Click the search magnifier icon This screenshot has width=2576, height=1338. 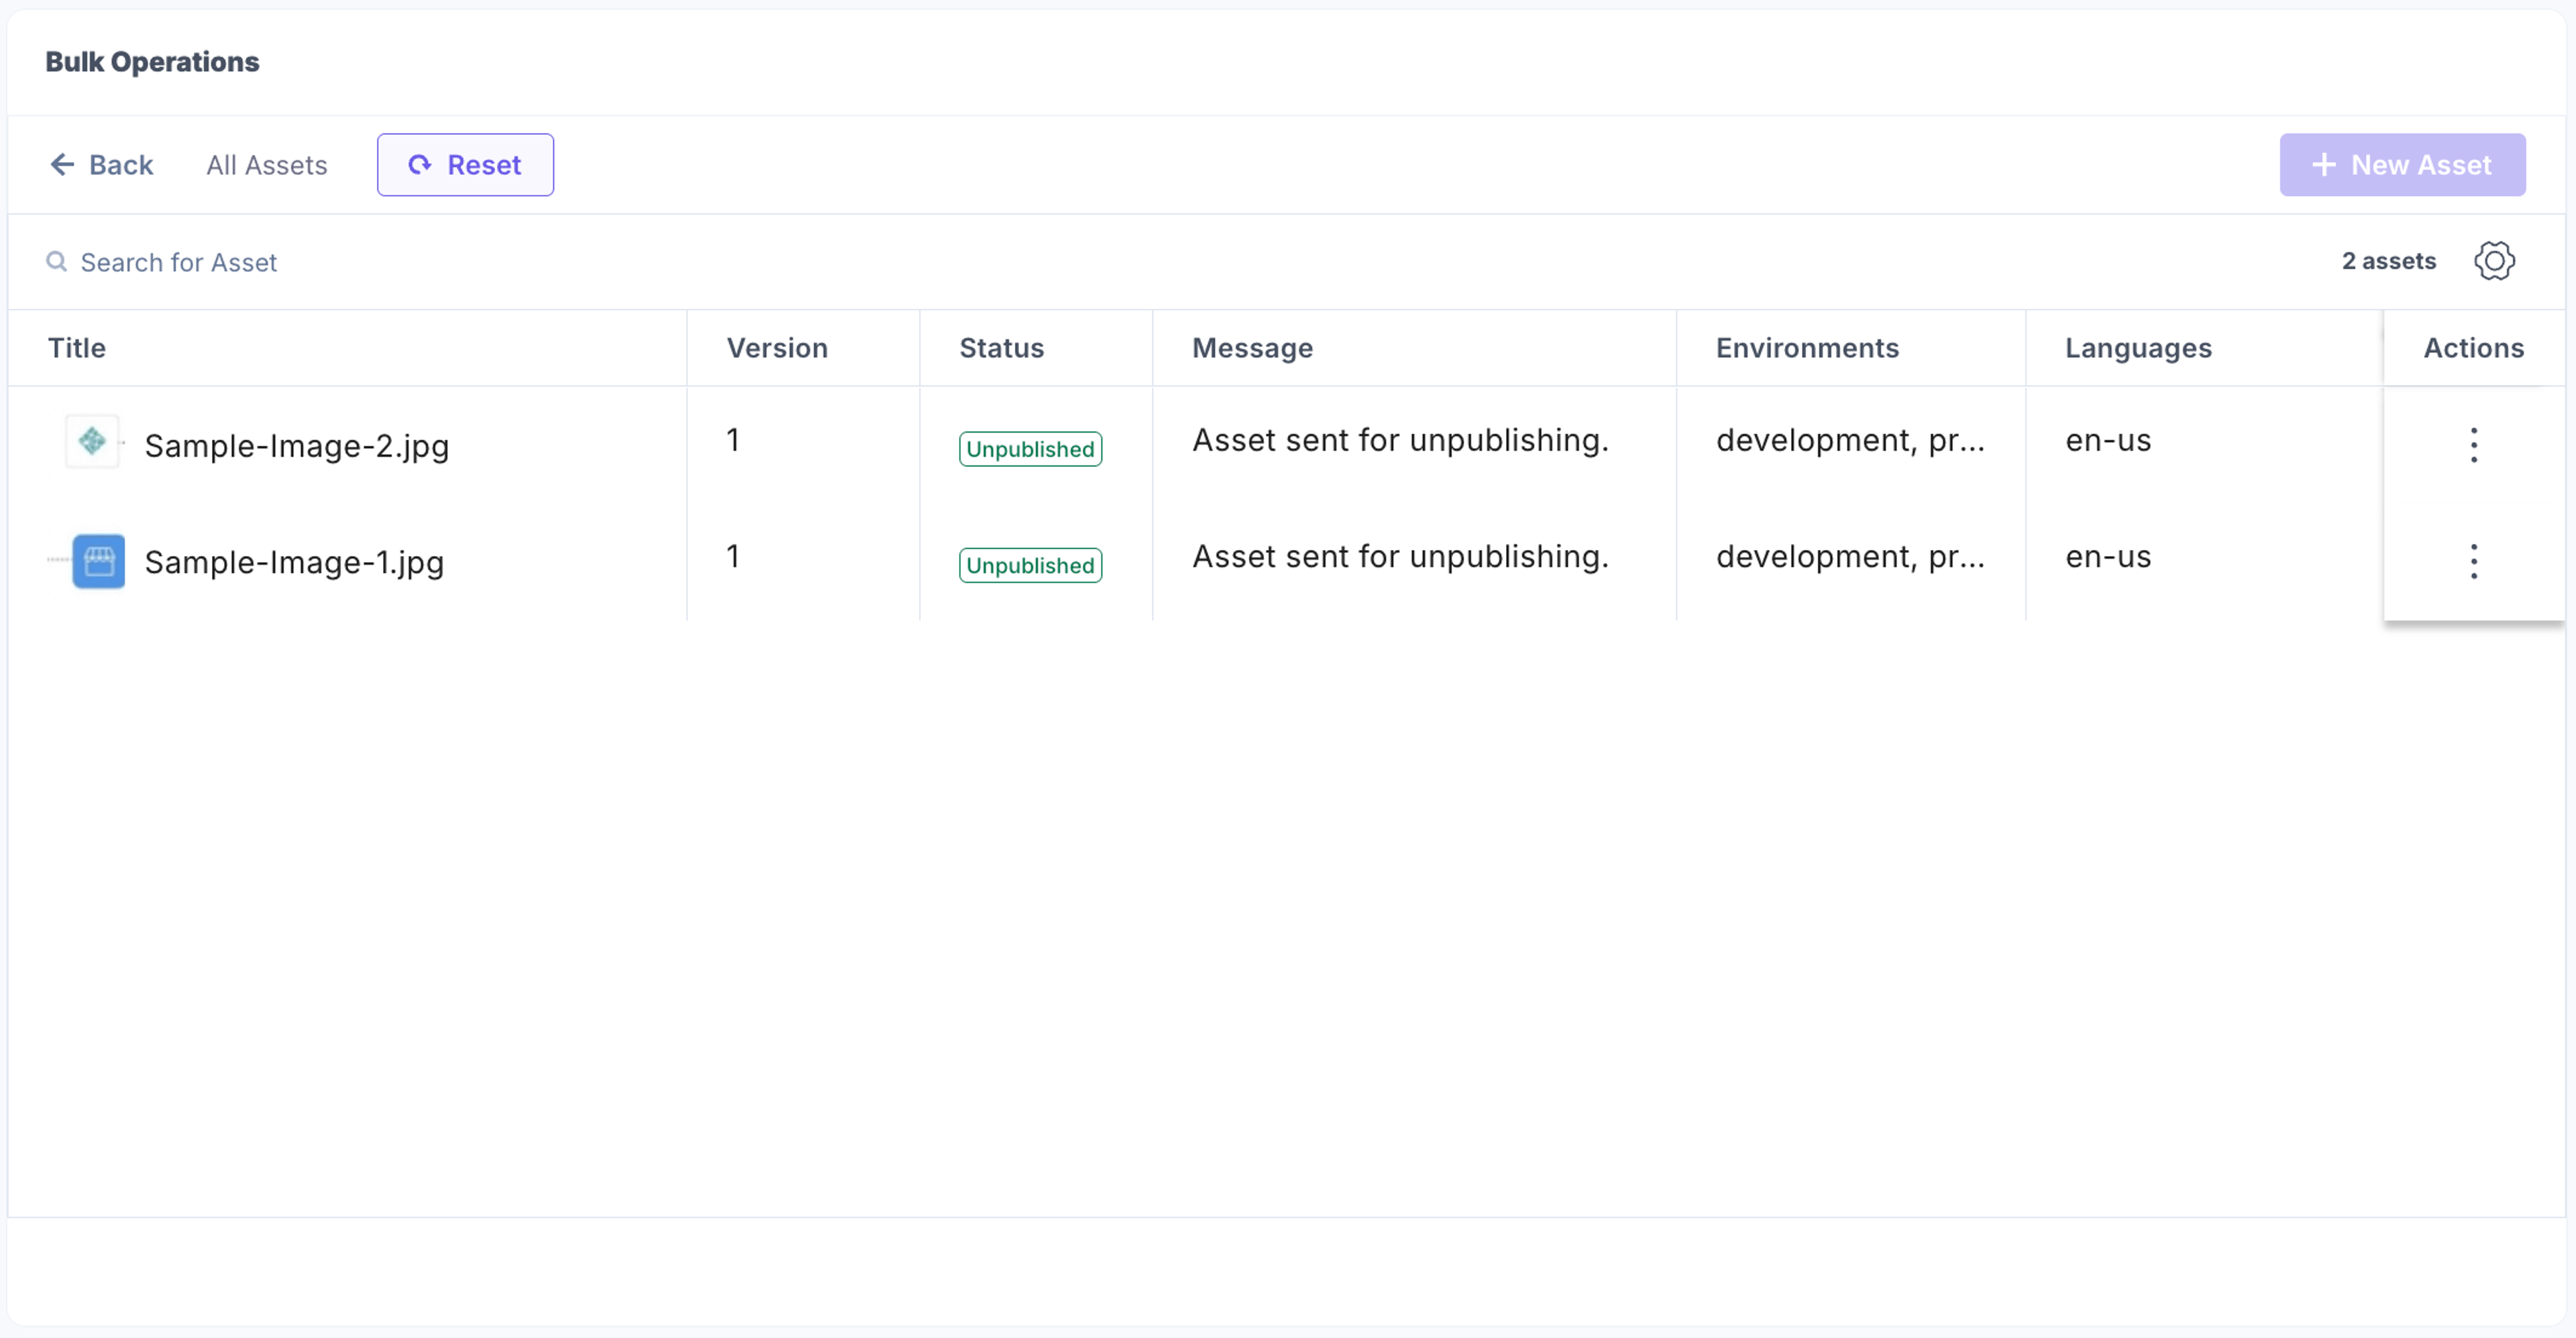coord(57,262)
